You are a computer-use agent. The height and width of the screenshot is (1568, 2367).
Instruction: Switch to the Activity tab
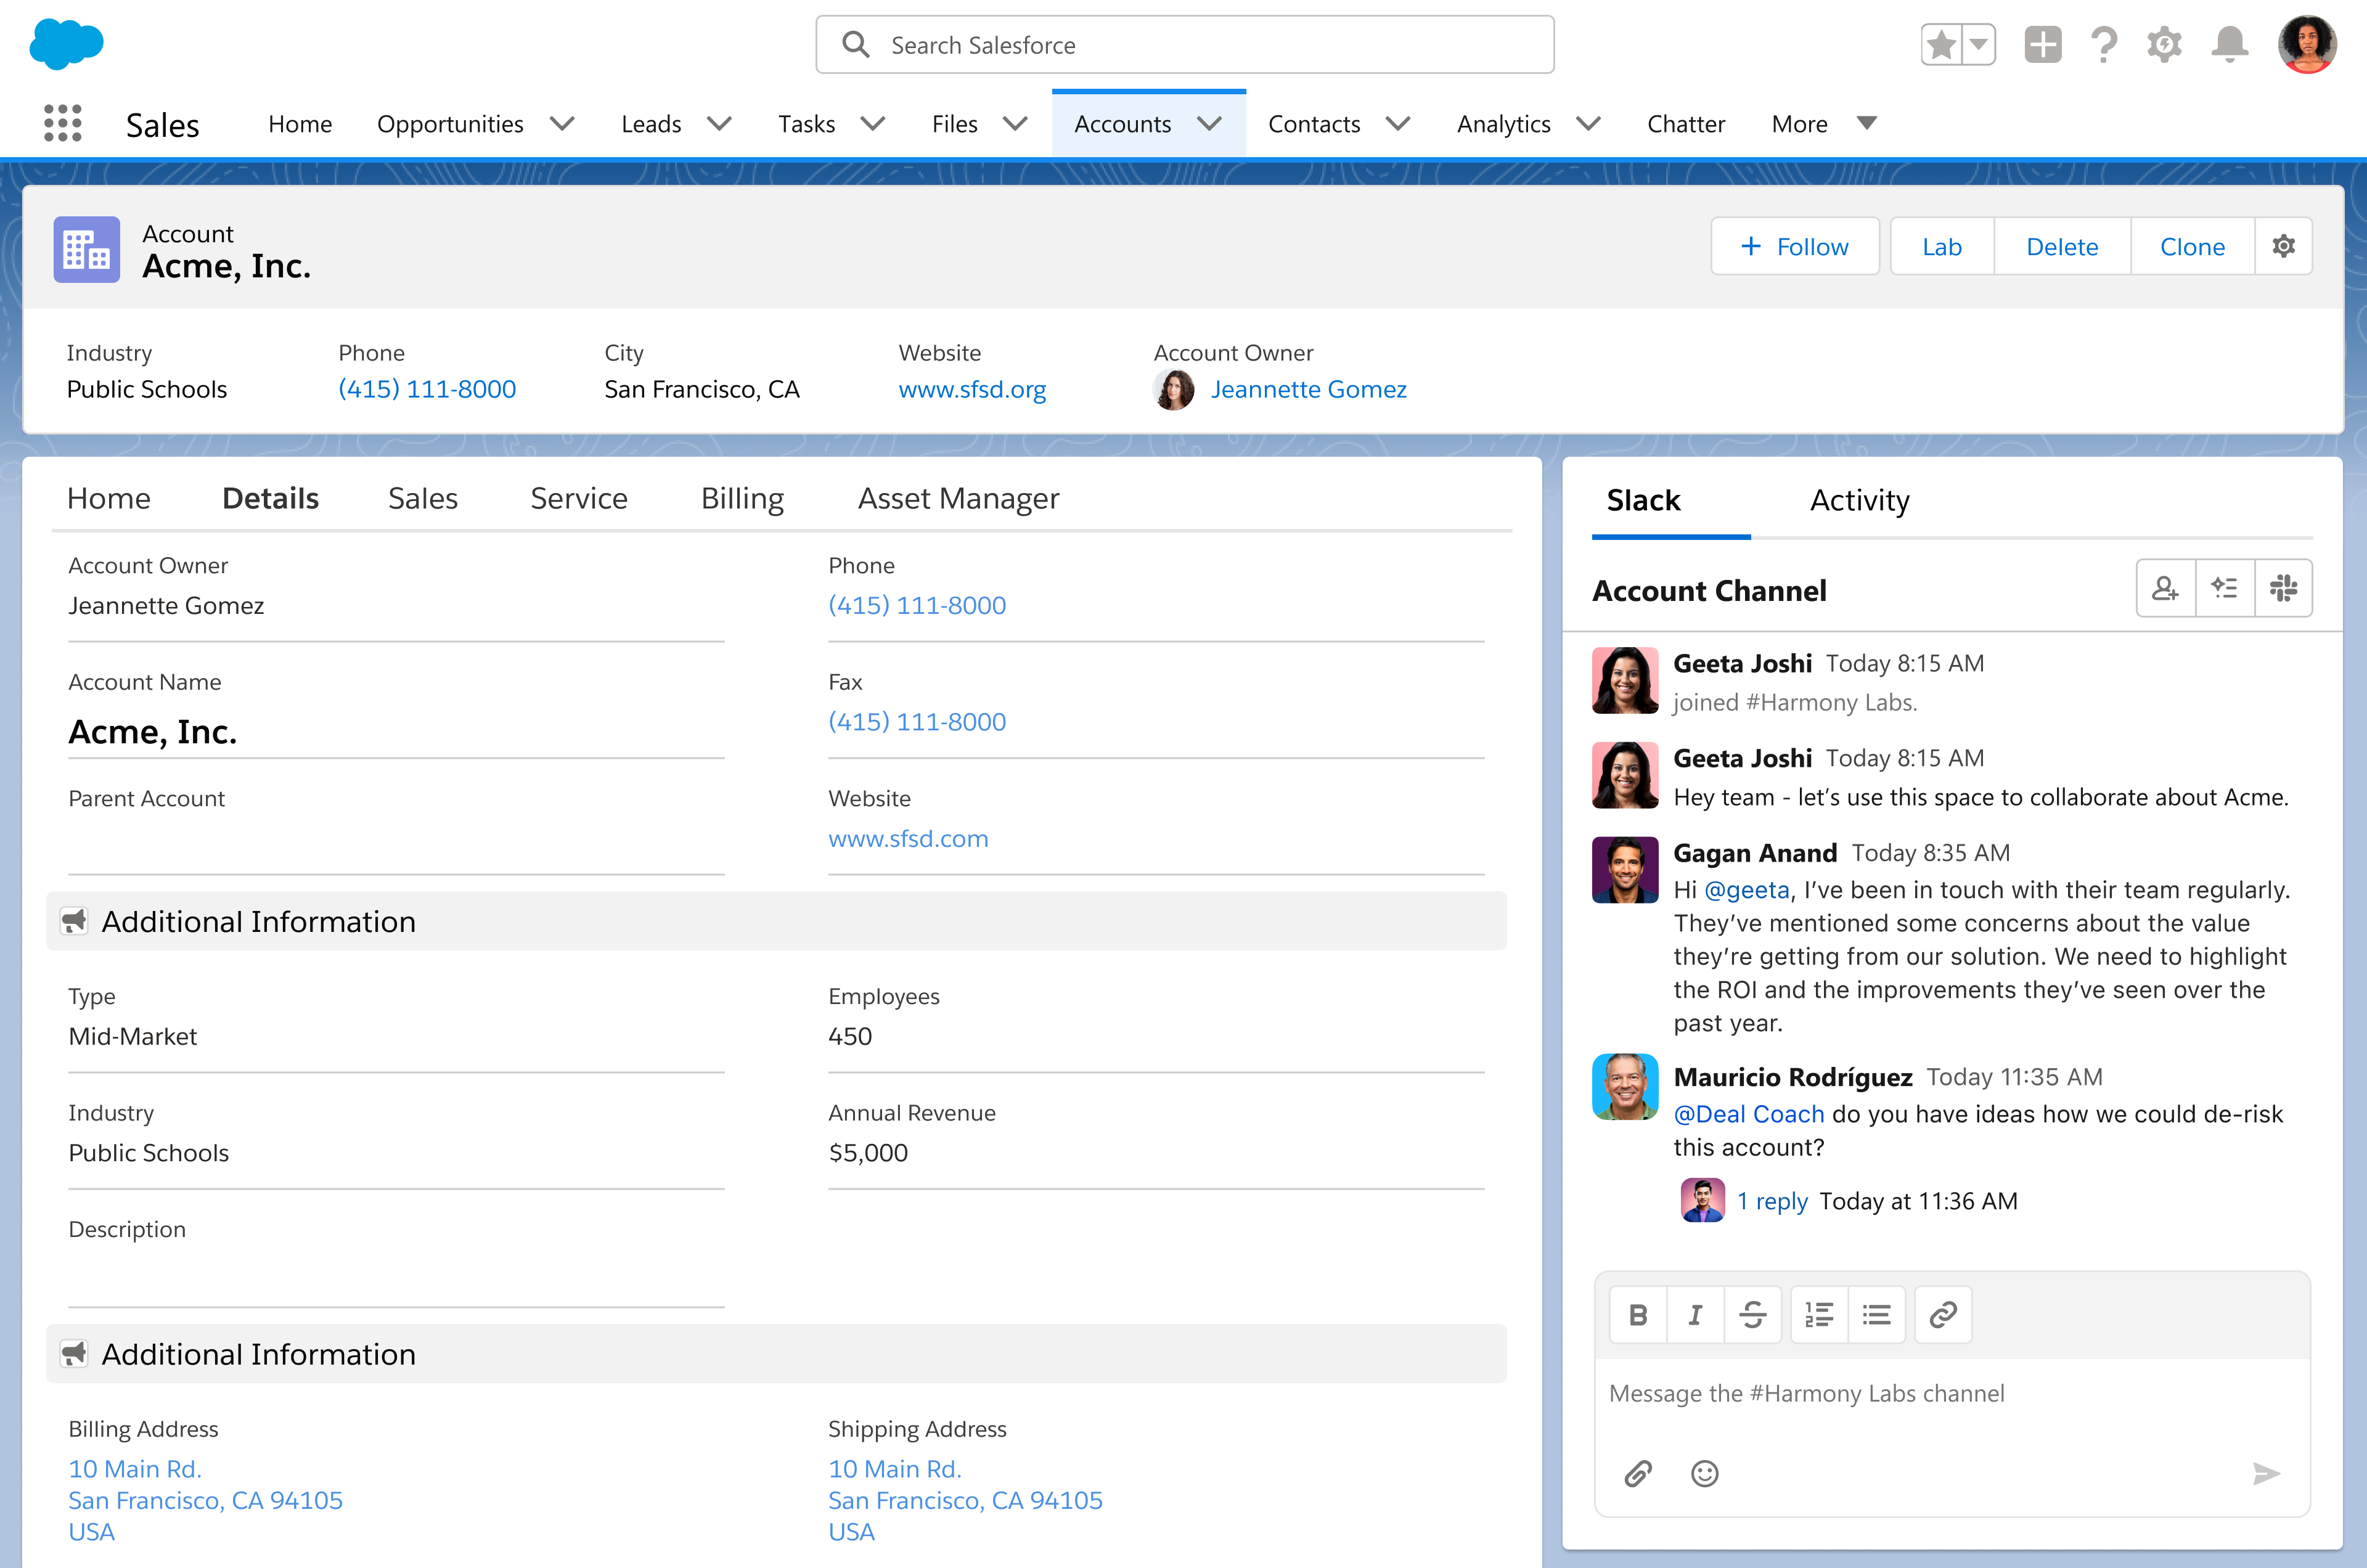[x=1860, y=500]
